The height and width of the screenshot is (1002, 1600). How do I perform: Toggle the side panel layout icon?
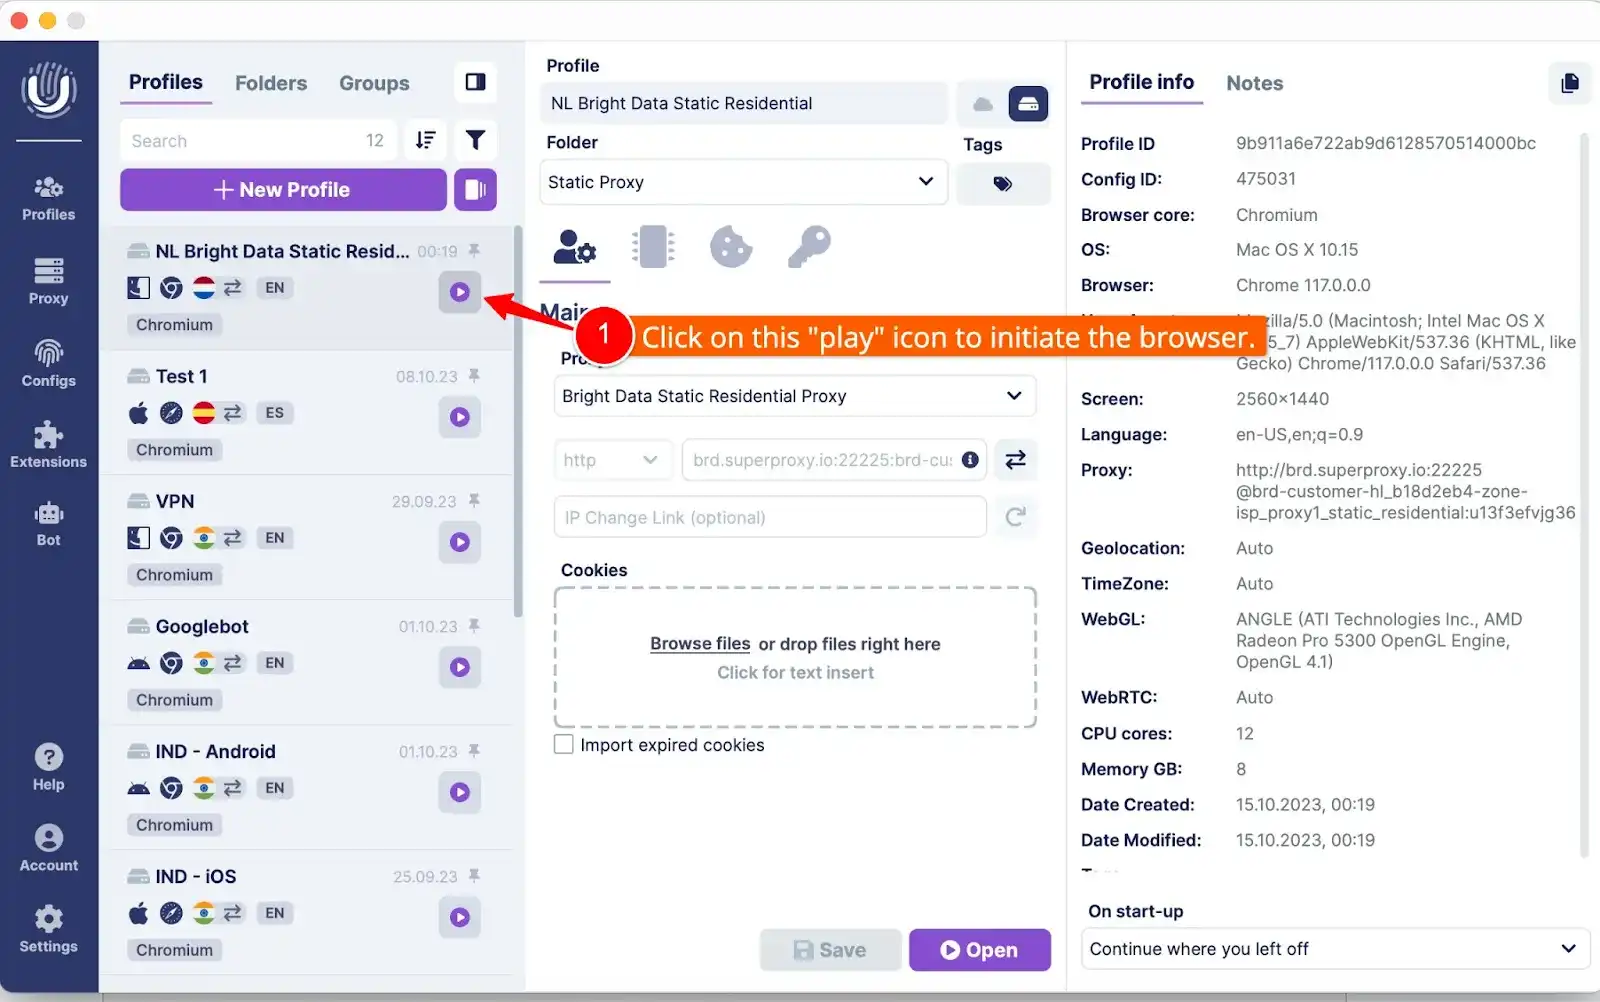[x=475, y=82]
